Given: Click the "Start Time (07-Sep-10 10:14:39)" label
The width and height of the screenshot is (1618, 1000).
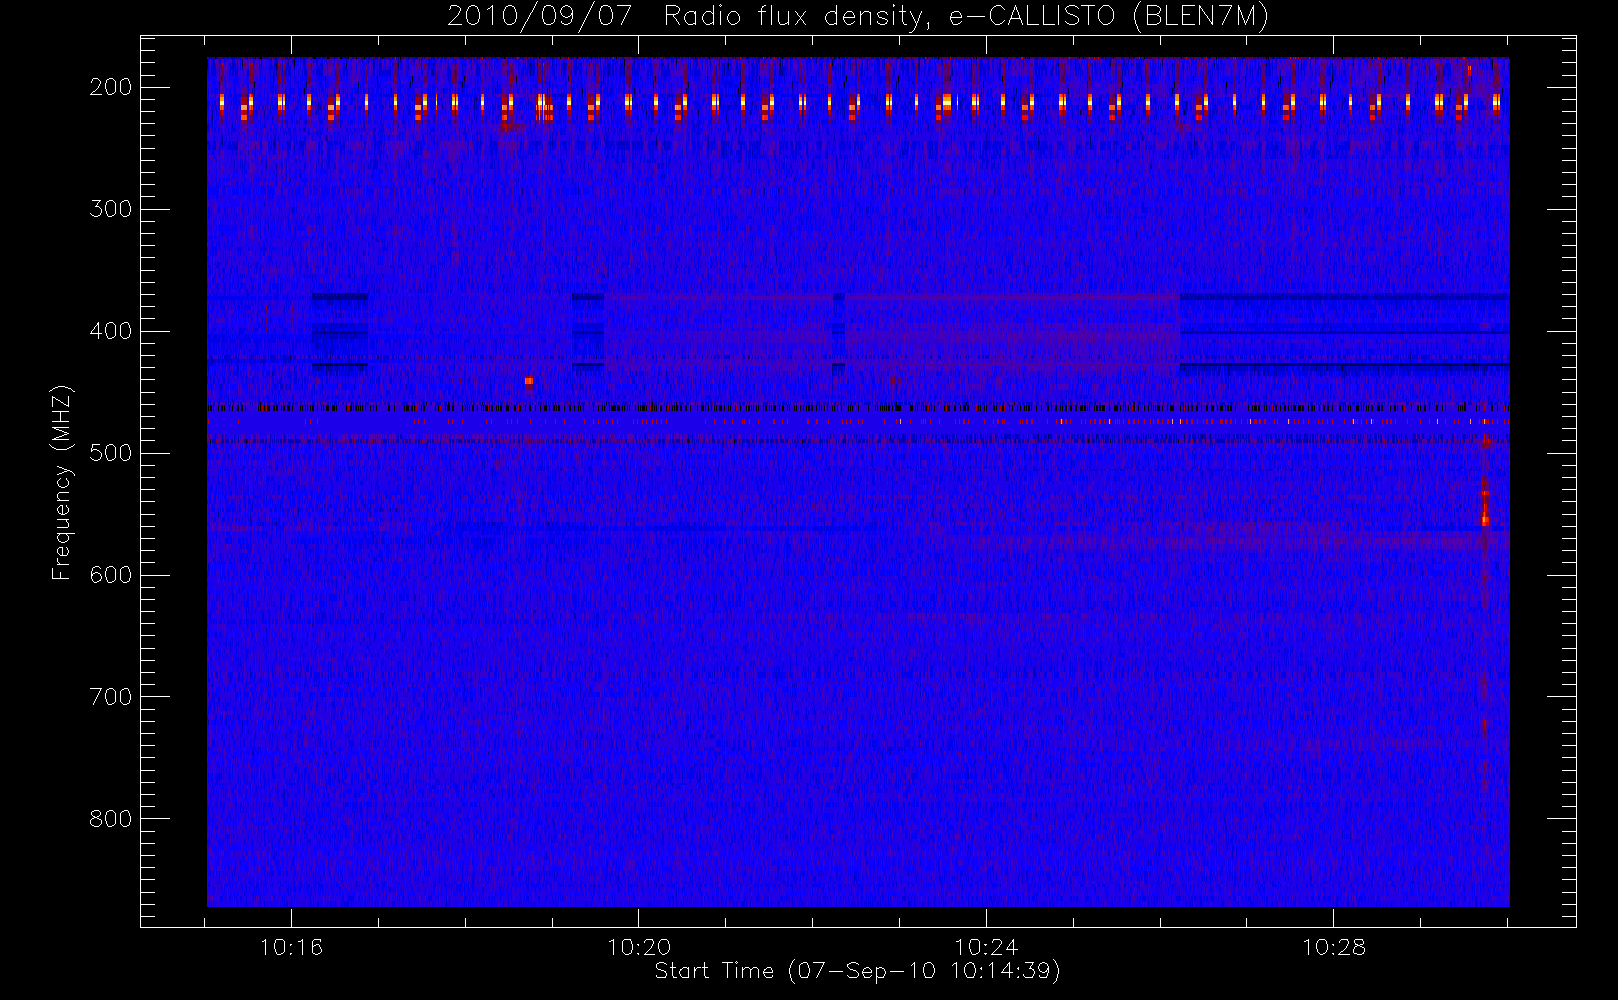Looking at the screenshot, I should (857, 971).
